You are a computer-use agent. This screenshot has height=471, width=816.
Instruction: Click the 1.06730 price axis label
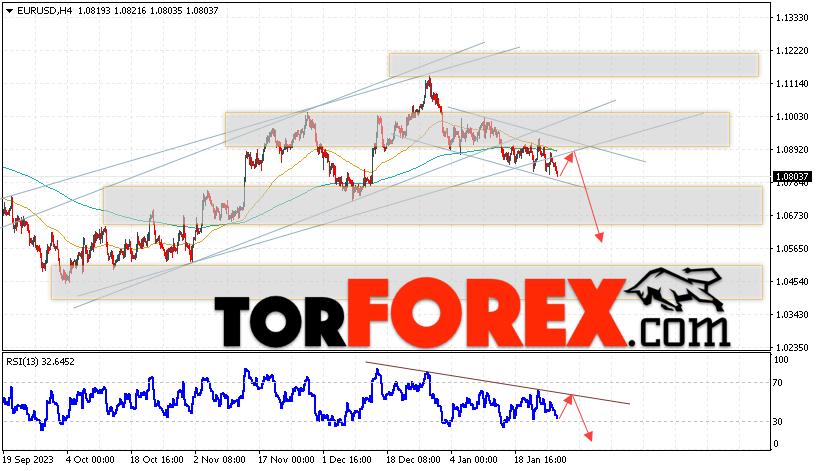(x=792, y=215)
